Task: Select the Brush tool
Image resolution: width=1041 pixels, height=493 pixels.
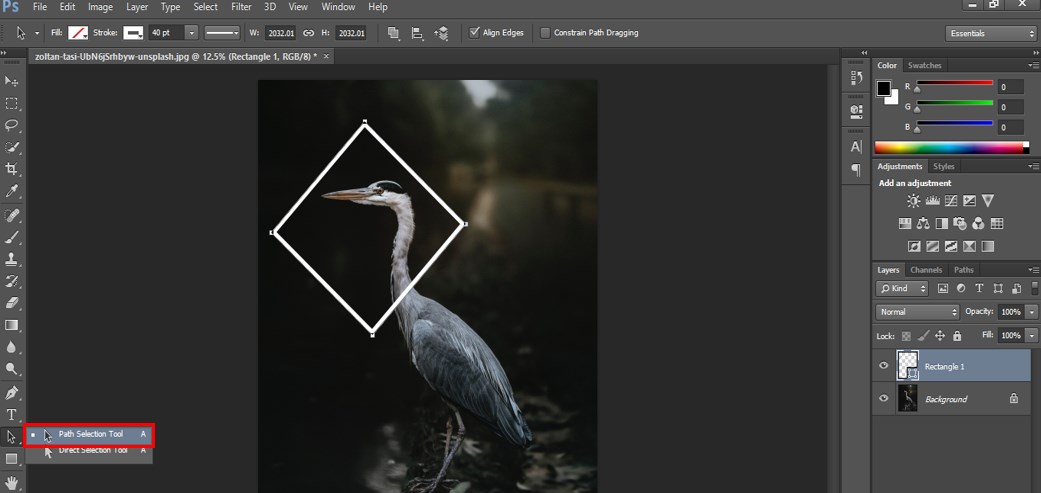Action: pos(11,237)
